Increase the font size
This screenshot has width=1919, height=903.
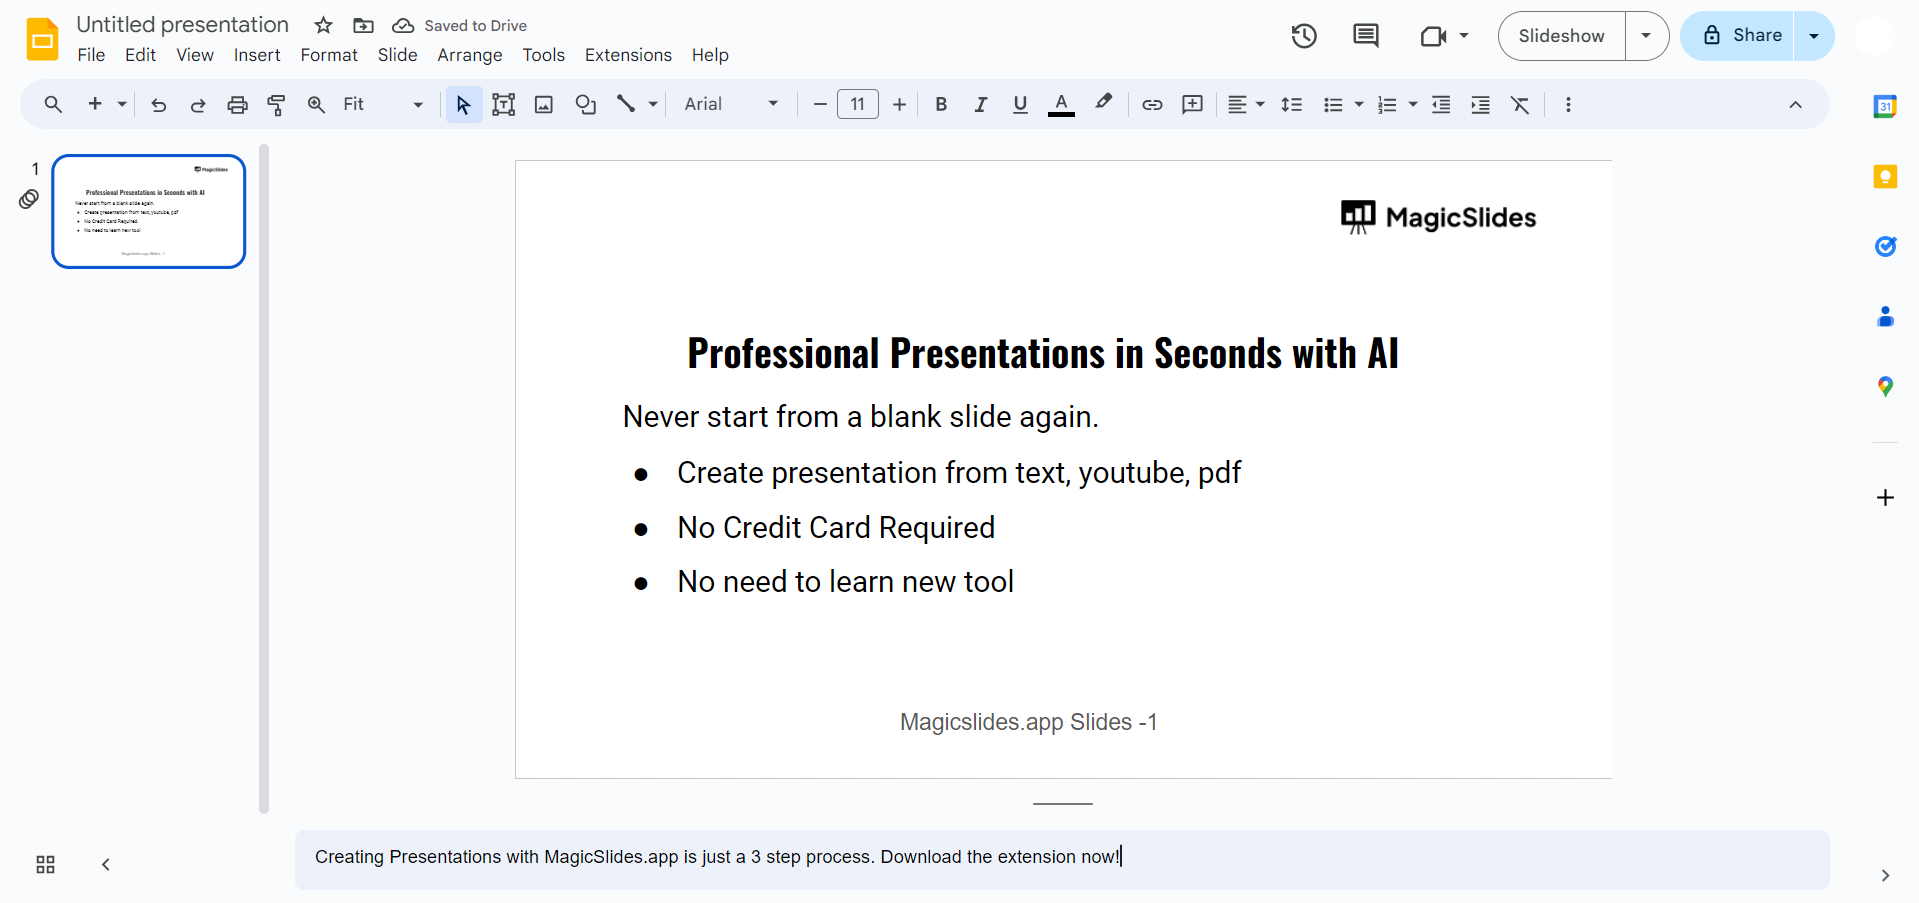coord(900,104)
